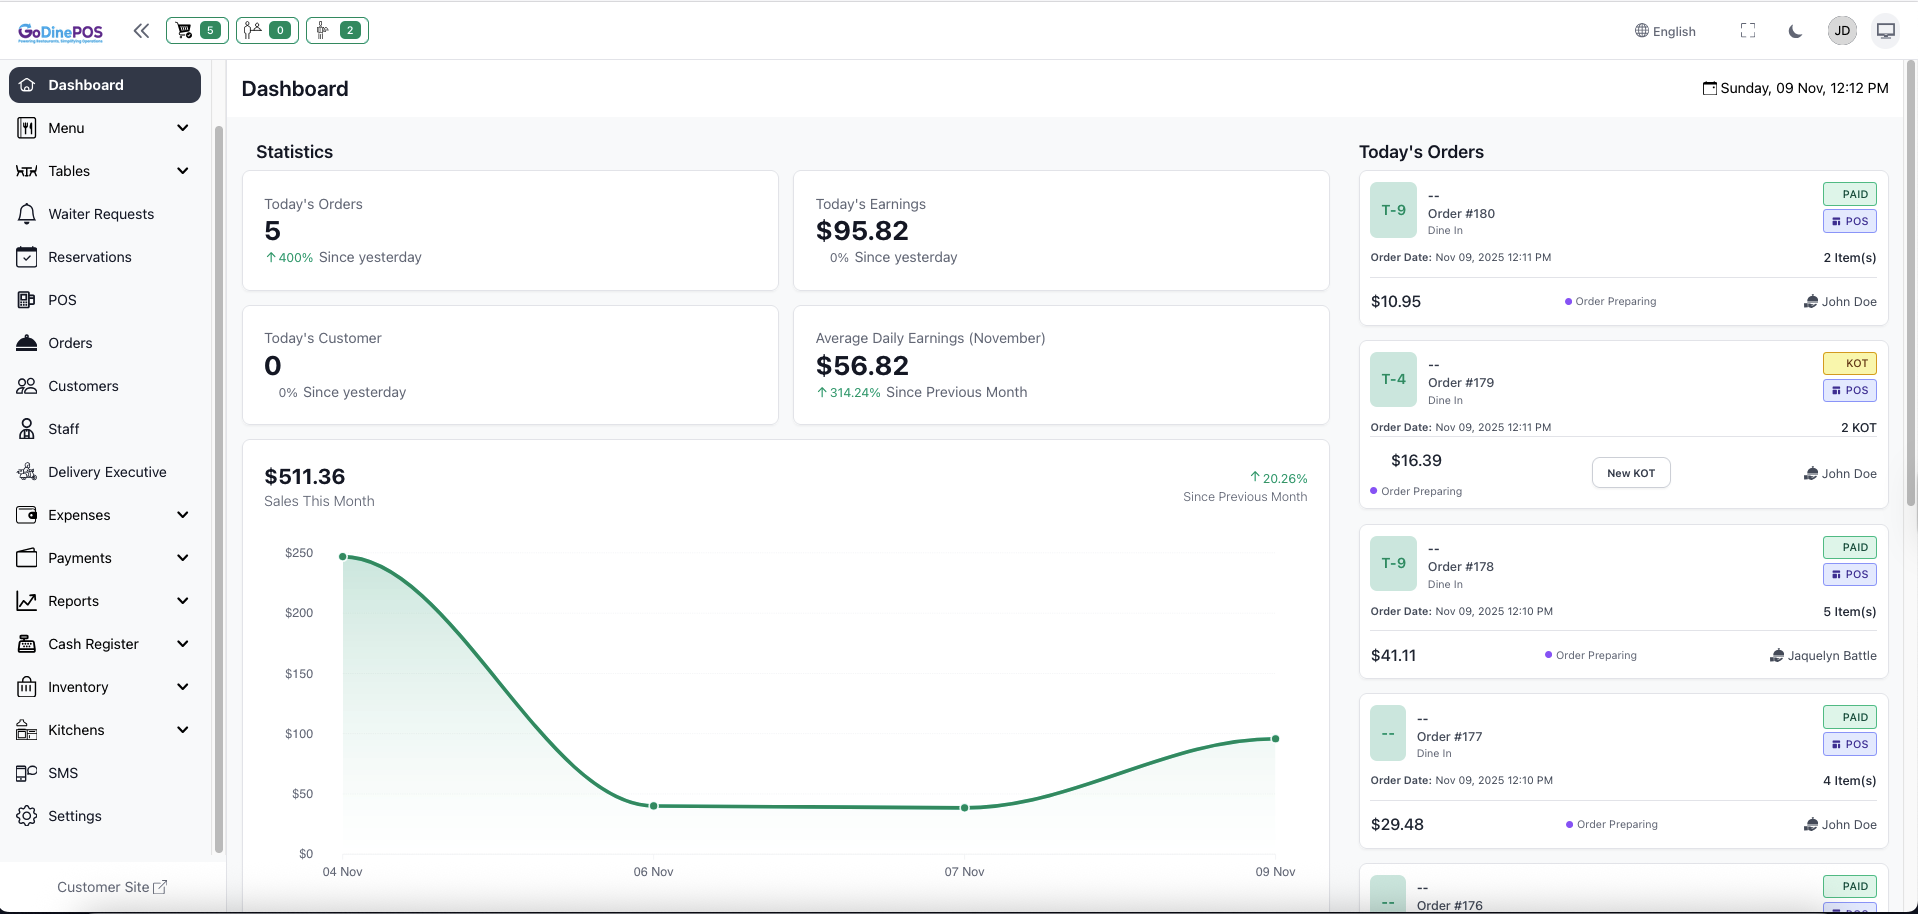Viewport: 1918px width, 914px height.
Task: Change language from English
Action: (x=1665, y=31)
